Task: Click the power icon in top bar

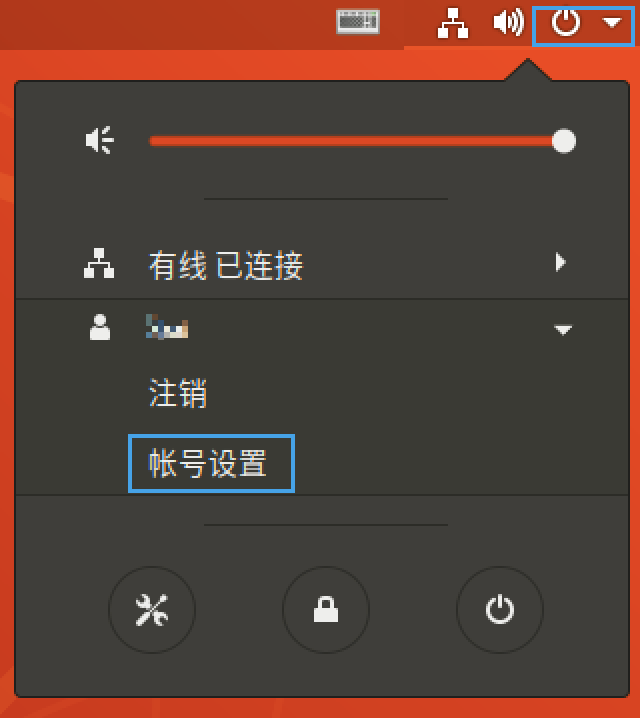Action: point(566,23)
